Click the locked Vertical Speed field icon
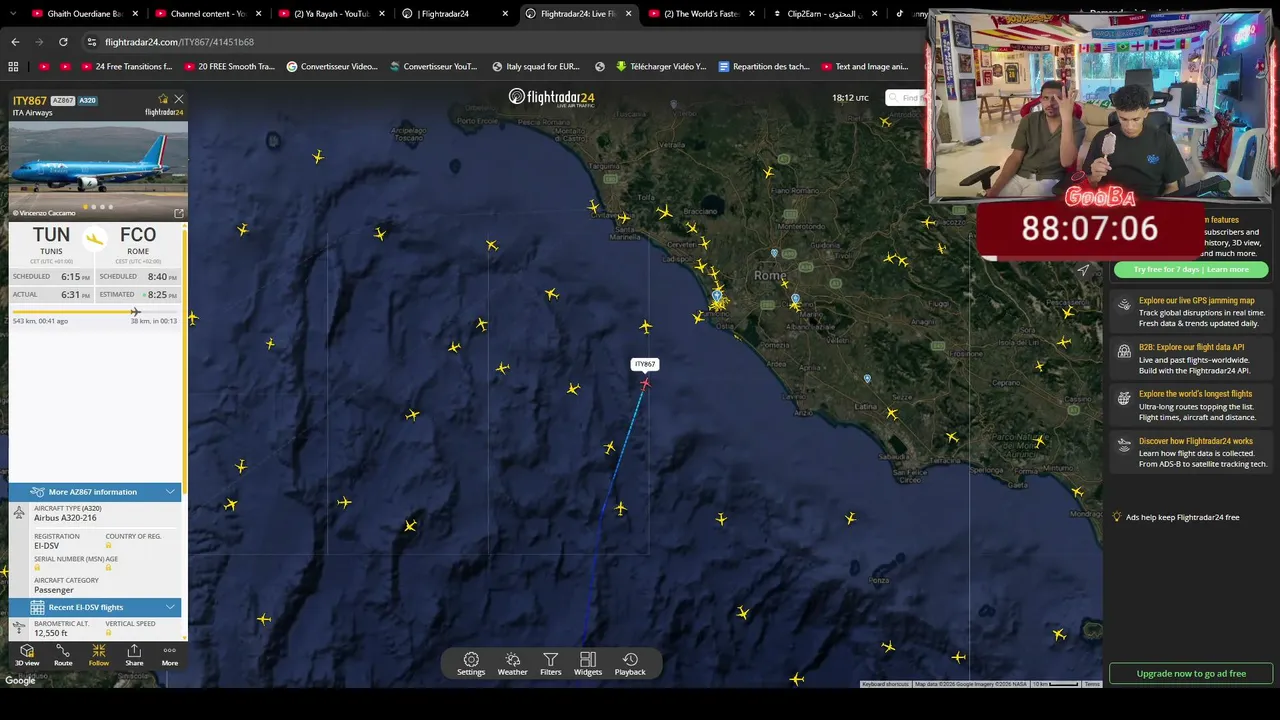Image resolution: width=1280 pixels, height=720 pixels. [x=108, y=633]
